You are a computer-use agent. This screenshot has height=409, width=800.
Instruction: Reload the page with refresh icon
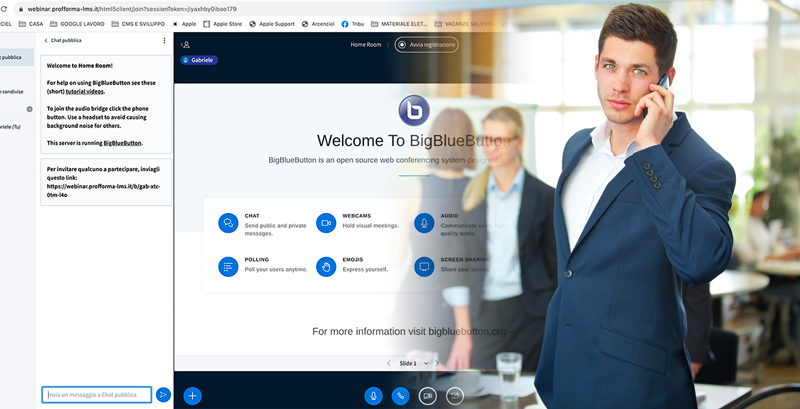click(4, 9)
